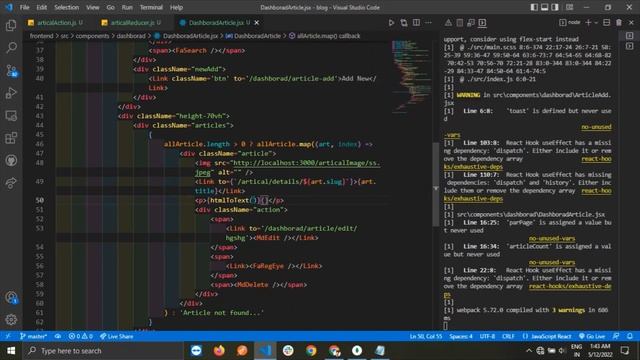The width and height of the screenshot is (640, 360).
Task: Click Ln 50, Col 55 to go to line
Action: coord(426,336)
